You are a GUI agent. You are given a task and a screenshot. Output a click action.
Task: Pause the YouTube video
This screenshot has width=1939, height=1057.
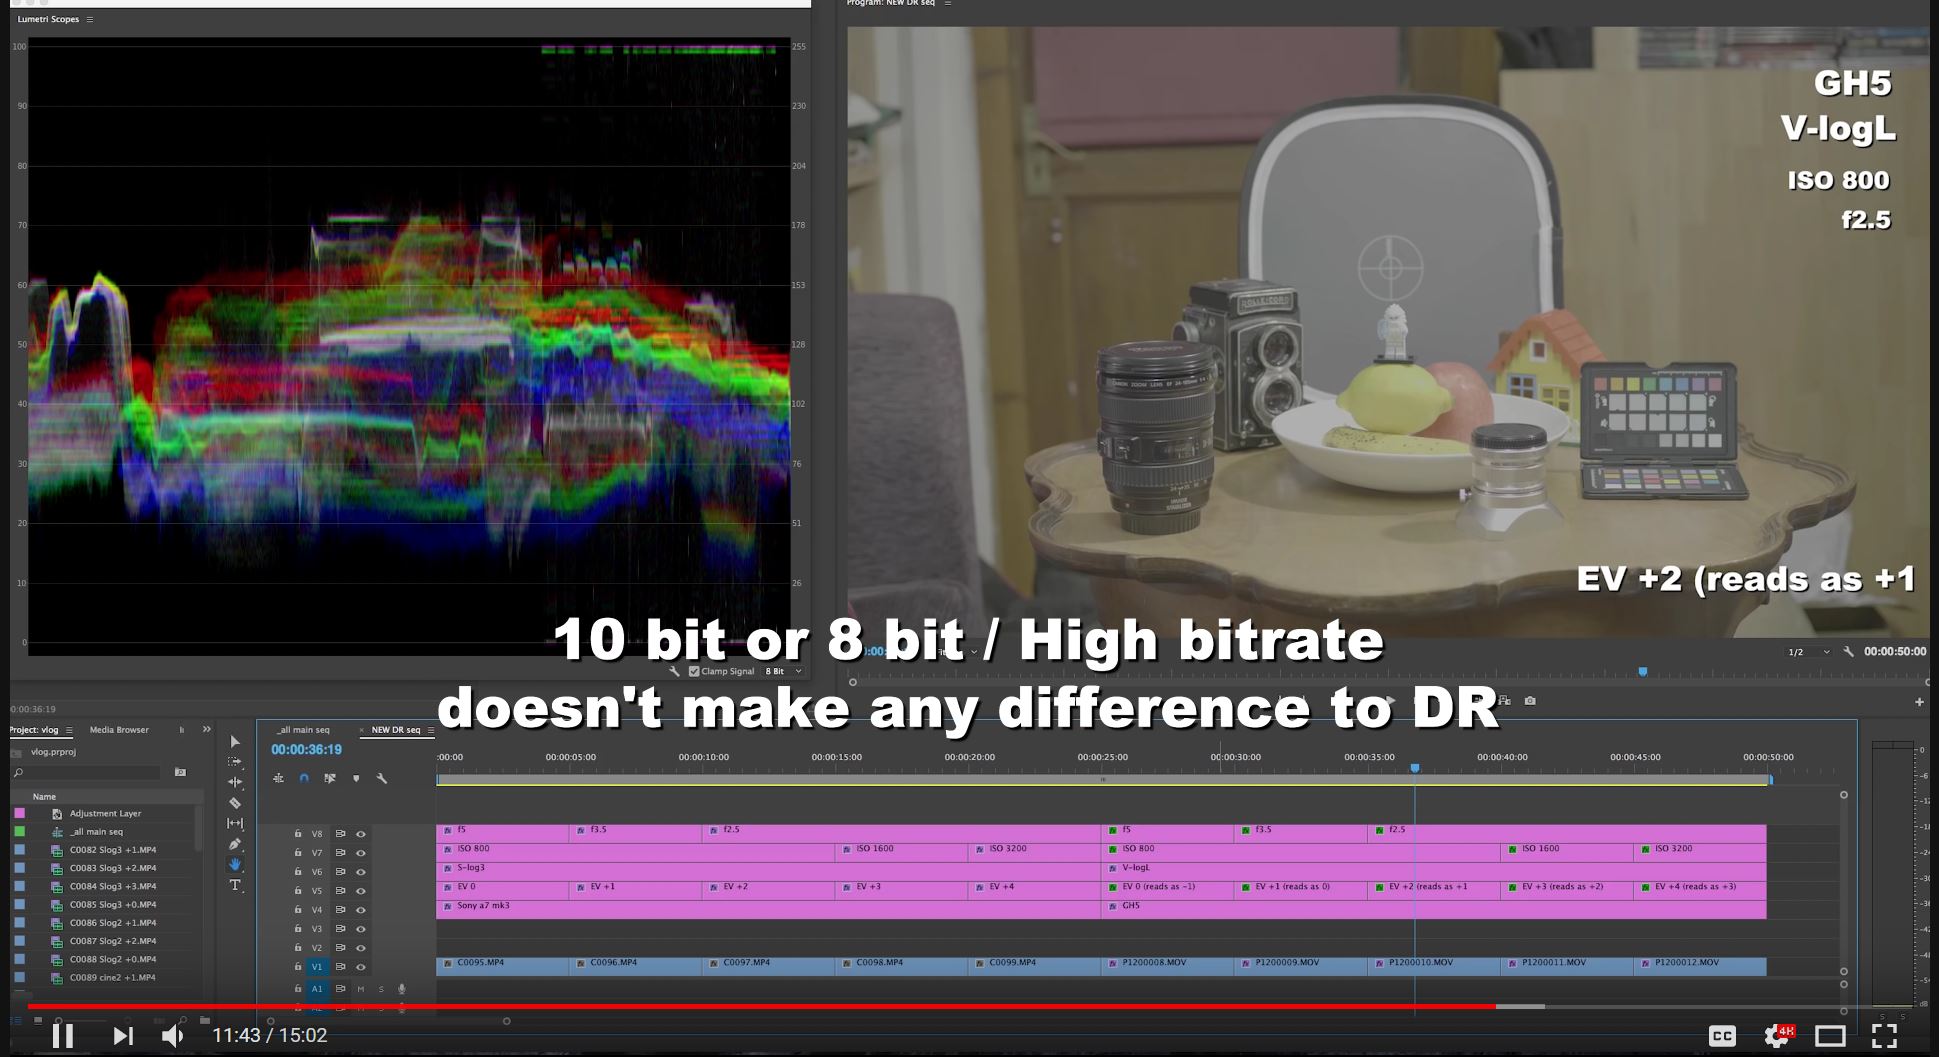[62, 1036]
